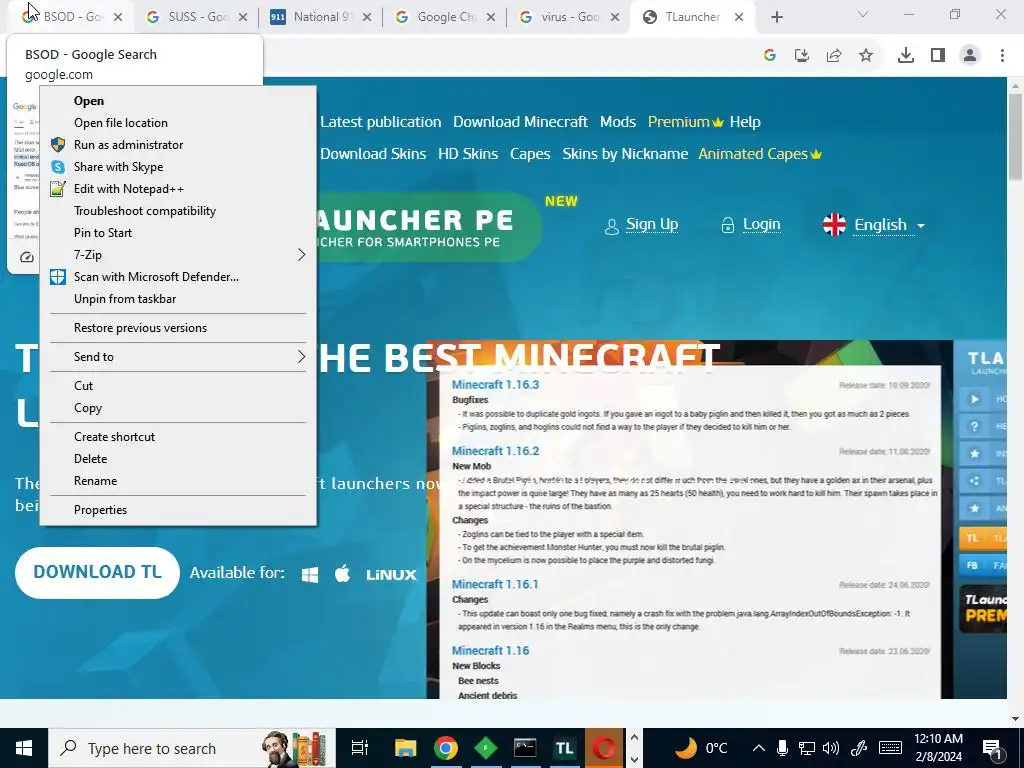Choose Rename in context menu
Screen dimensions: 1024x768
[x=95, y=481]
